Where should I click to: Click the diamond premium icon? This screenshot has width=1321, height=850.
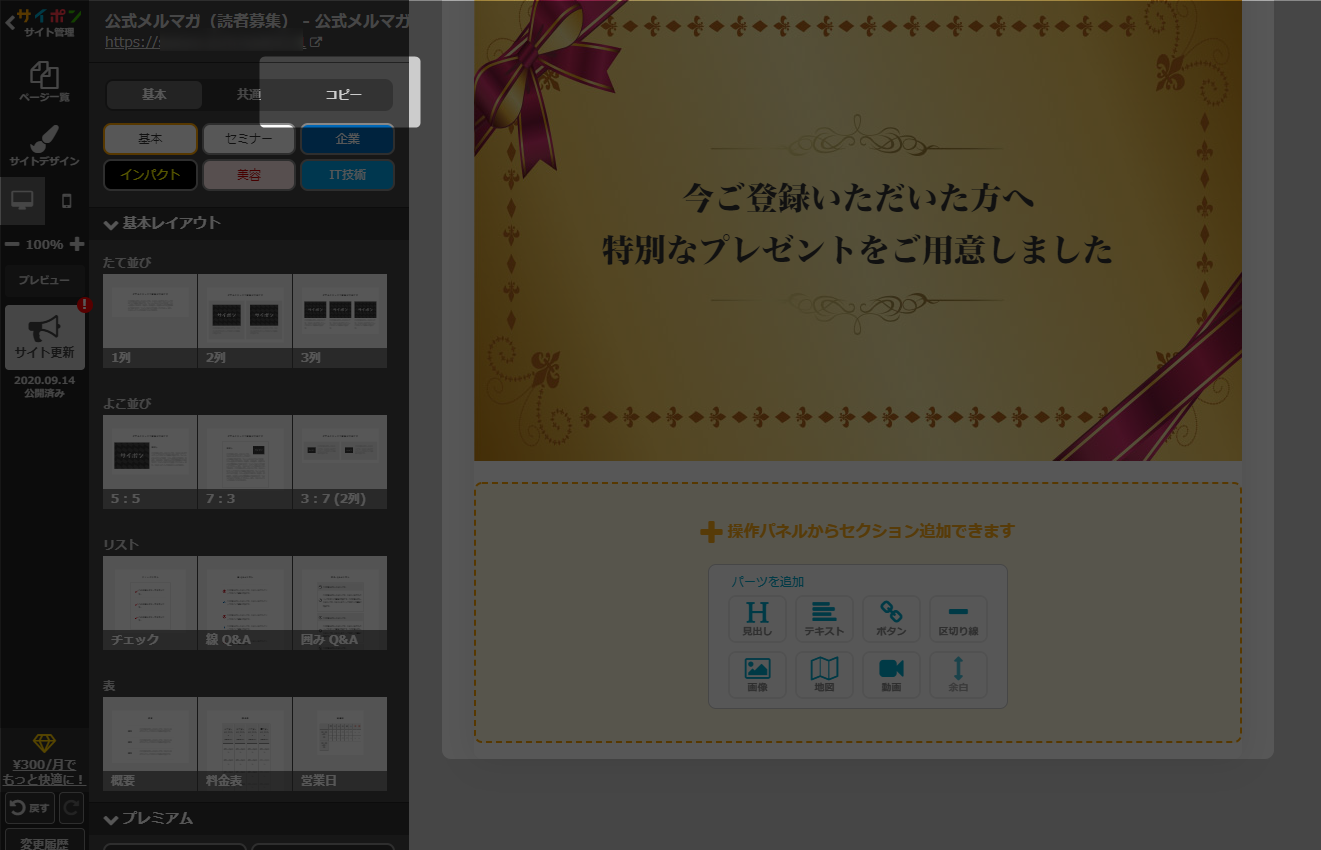44,743
